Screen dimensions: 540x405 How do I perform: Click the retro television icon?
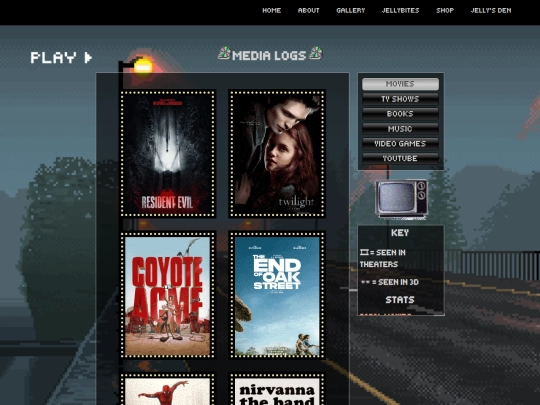[x=402, y=199]
